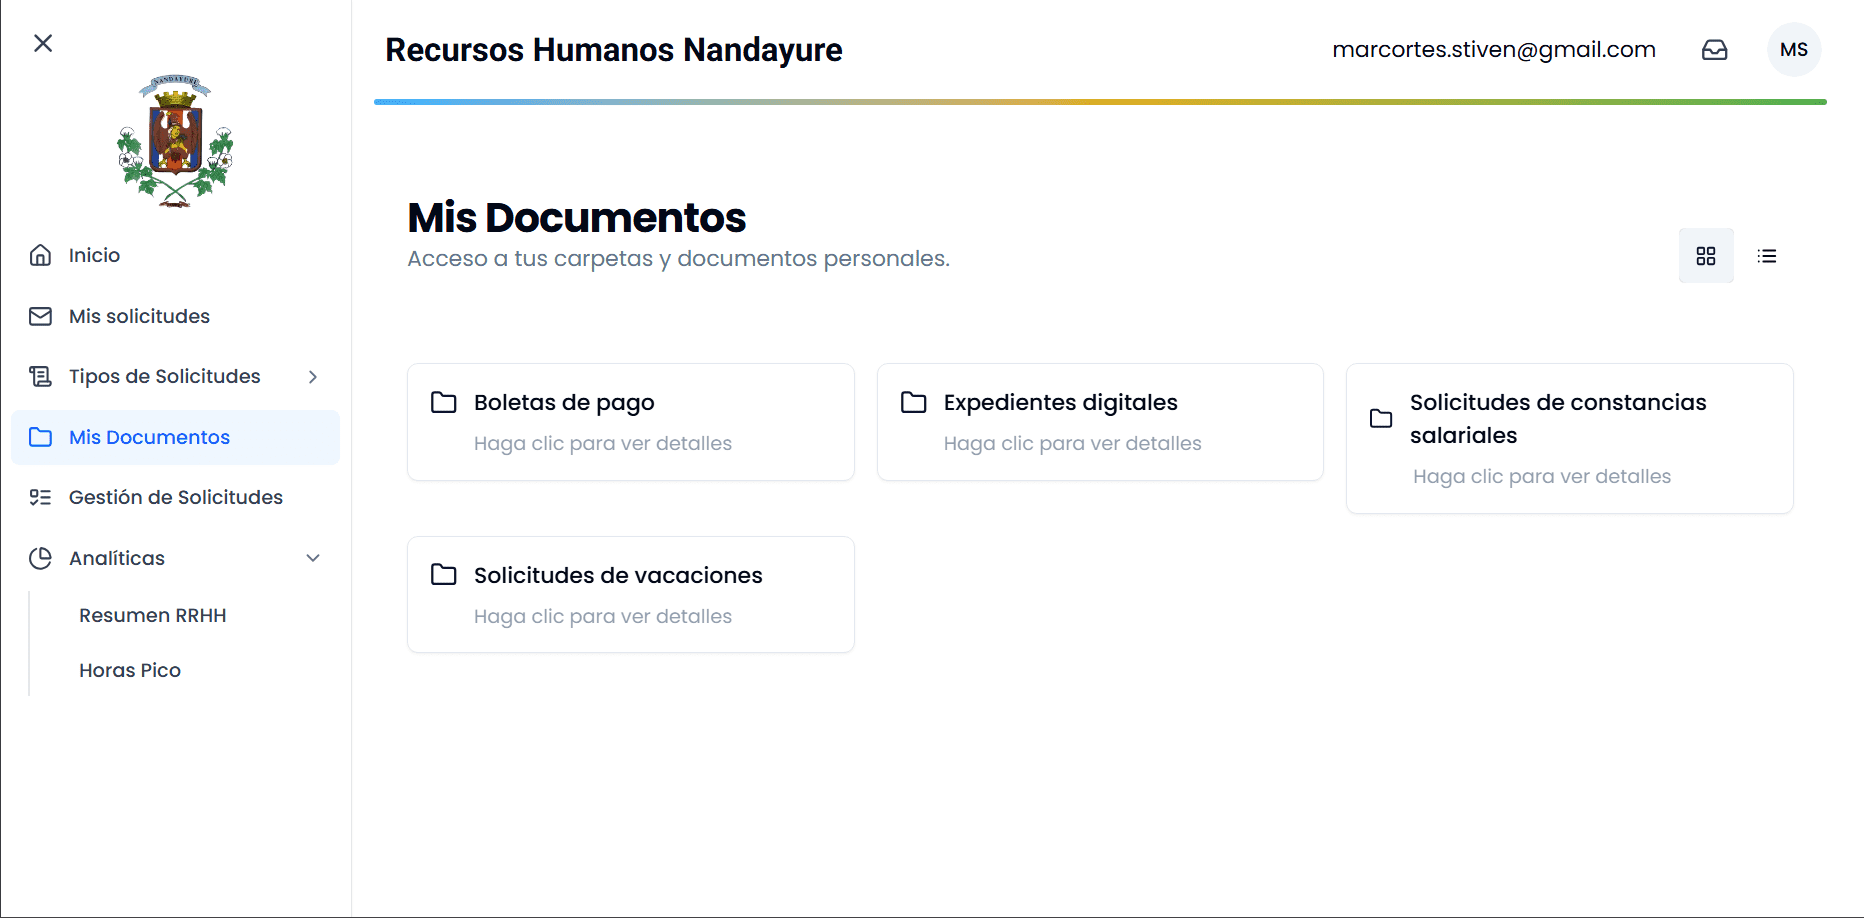Click 'Haga clic para ver detalles' under Boletas de pago
The width and height of the screenshot is (1866, 918).
pyautogui.click(x=603, y=443)
